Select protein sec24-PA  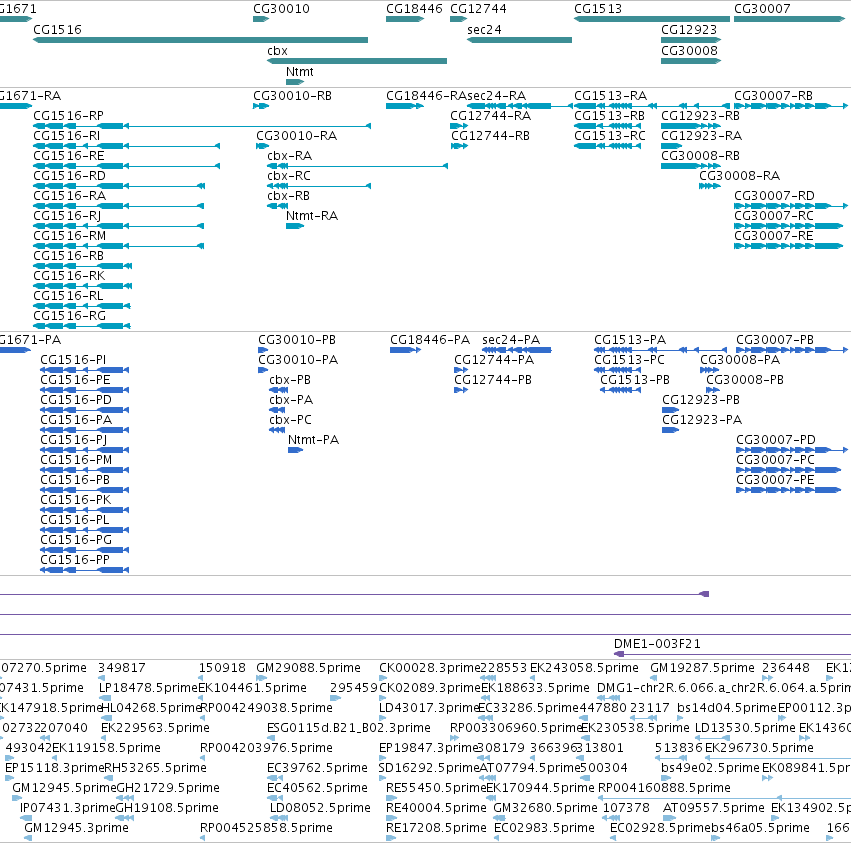point(511,340)
